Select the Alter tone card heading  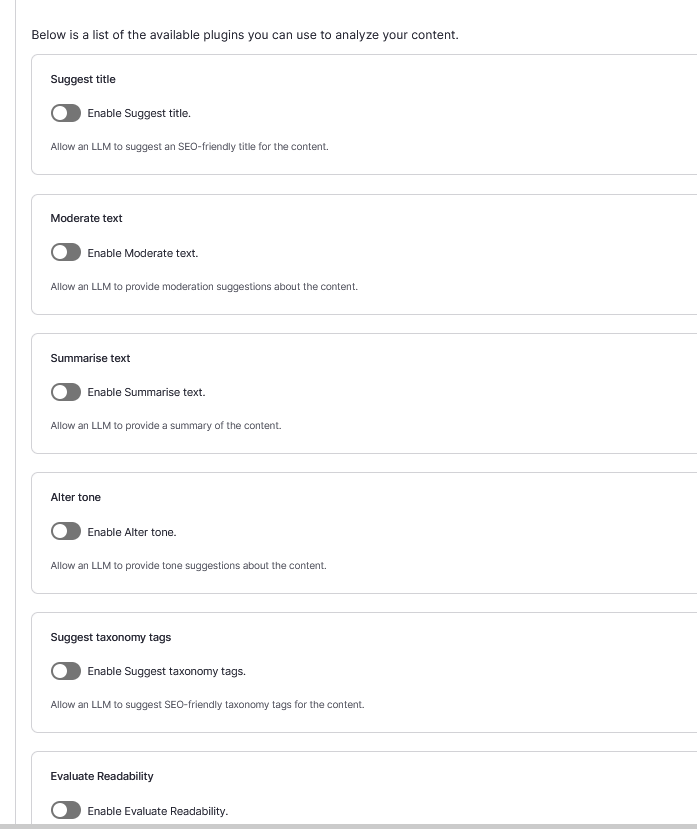point(76,497)
